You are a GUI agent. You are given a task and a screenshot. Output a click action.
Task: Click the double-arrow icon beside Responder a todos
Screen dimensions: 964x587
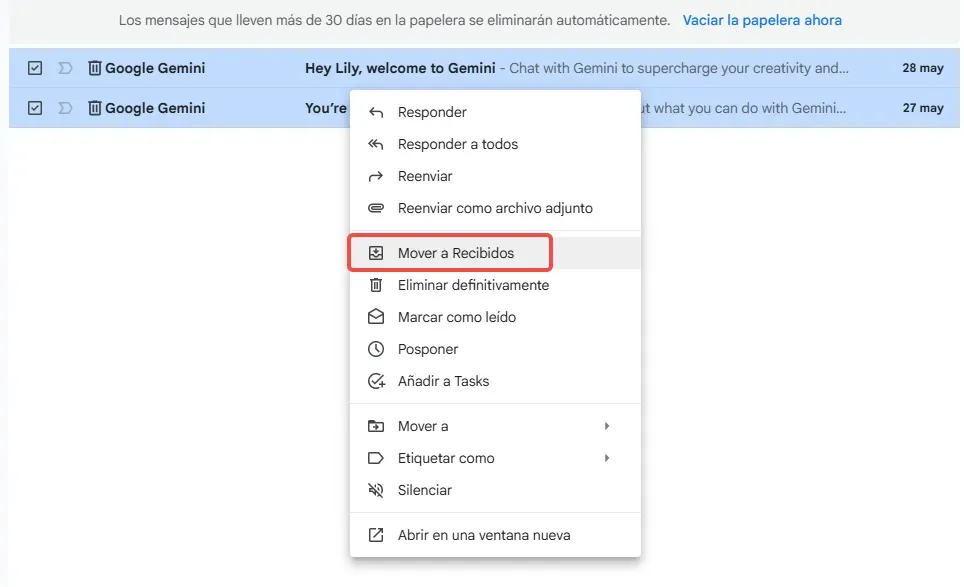tap(376, 144)
